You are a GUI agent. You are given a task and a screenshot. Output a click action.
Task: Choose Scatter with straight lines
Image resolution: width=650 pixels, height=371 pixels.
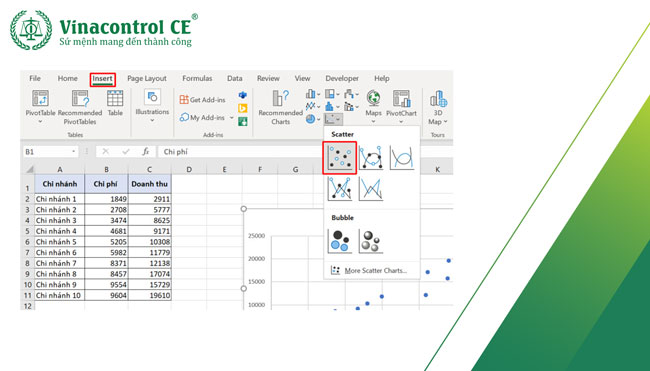pyautogui.click(x=371, y=189)
